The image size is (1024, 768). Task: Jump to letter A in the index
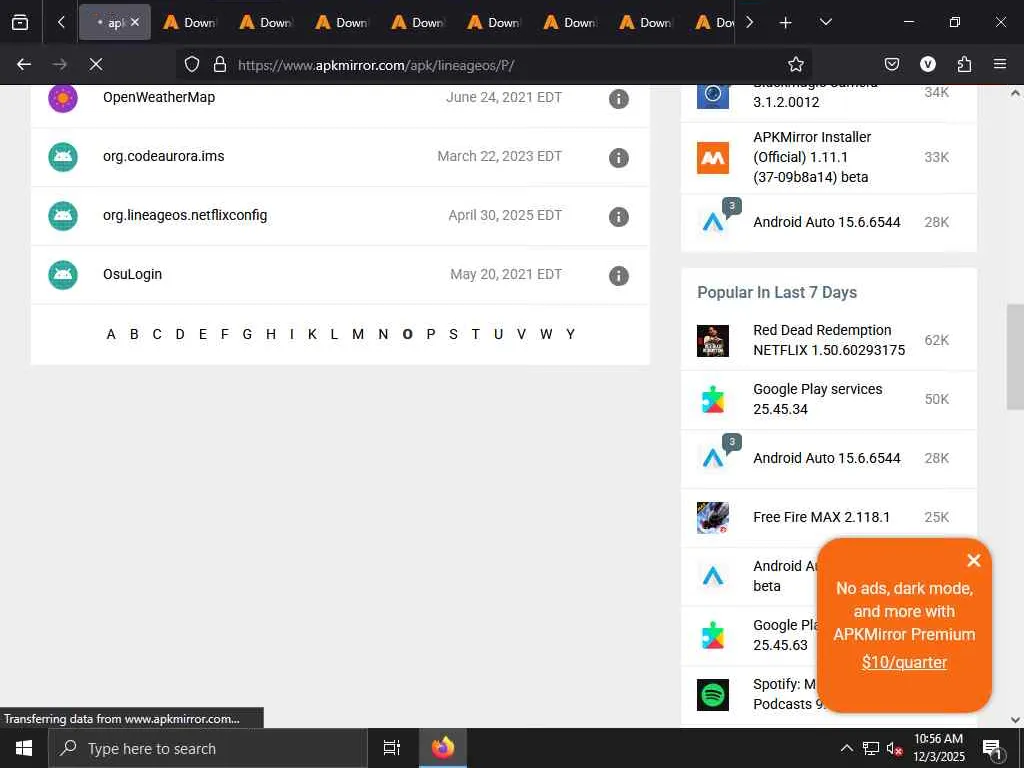click(x=111, y=334)
